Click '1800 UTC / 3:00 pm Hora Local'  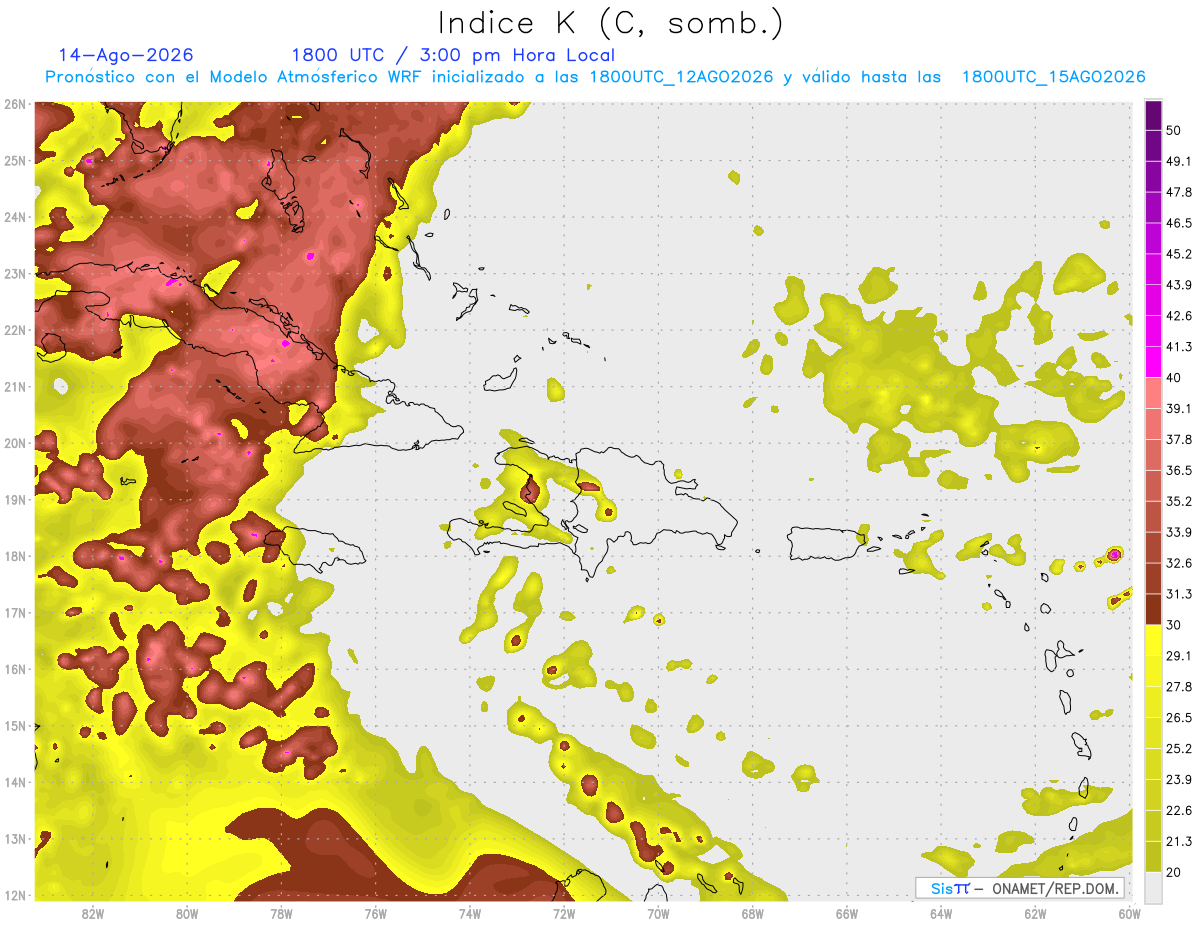coord(453,55)
